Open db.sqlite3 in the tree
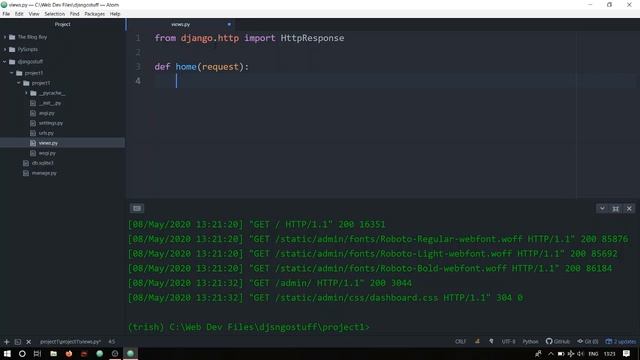The image size is (640, 360). (42, 163)
